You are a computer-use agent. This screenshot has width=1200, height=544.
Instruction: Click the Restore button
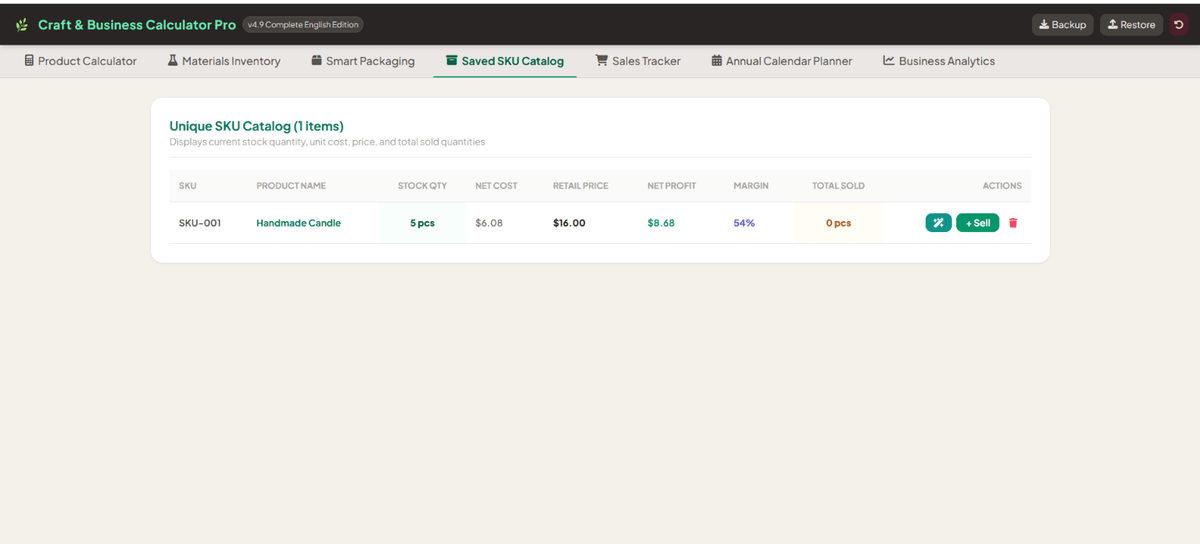tap(1131, 25)
